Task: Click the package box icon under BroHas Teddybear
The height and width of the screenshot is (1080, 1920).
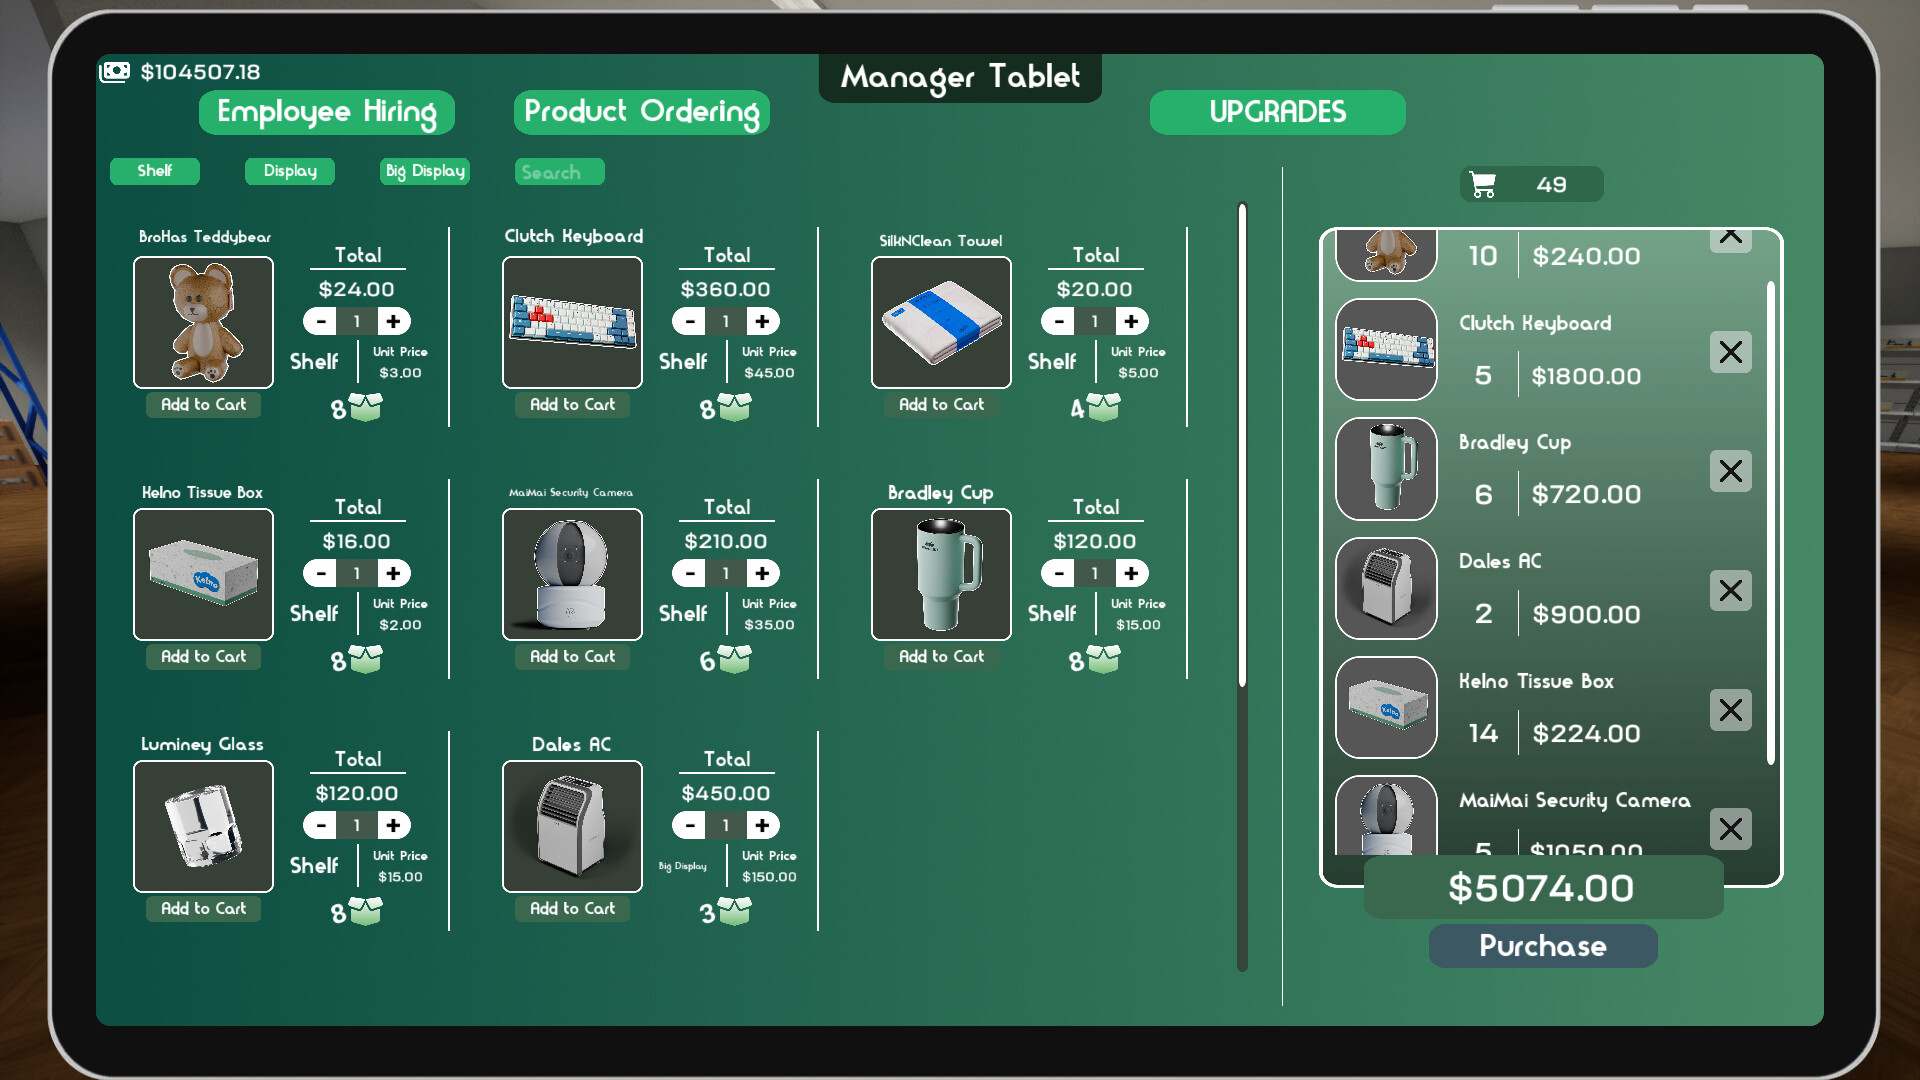Action: pyautogui.click(x=367, y=406)
